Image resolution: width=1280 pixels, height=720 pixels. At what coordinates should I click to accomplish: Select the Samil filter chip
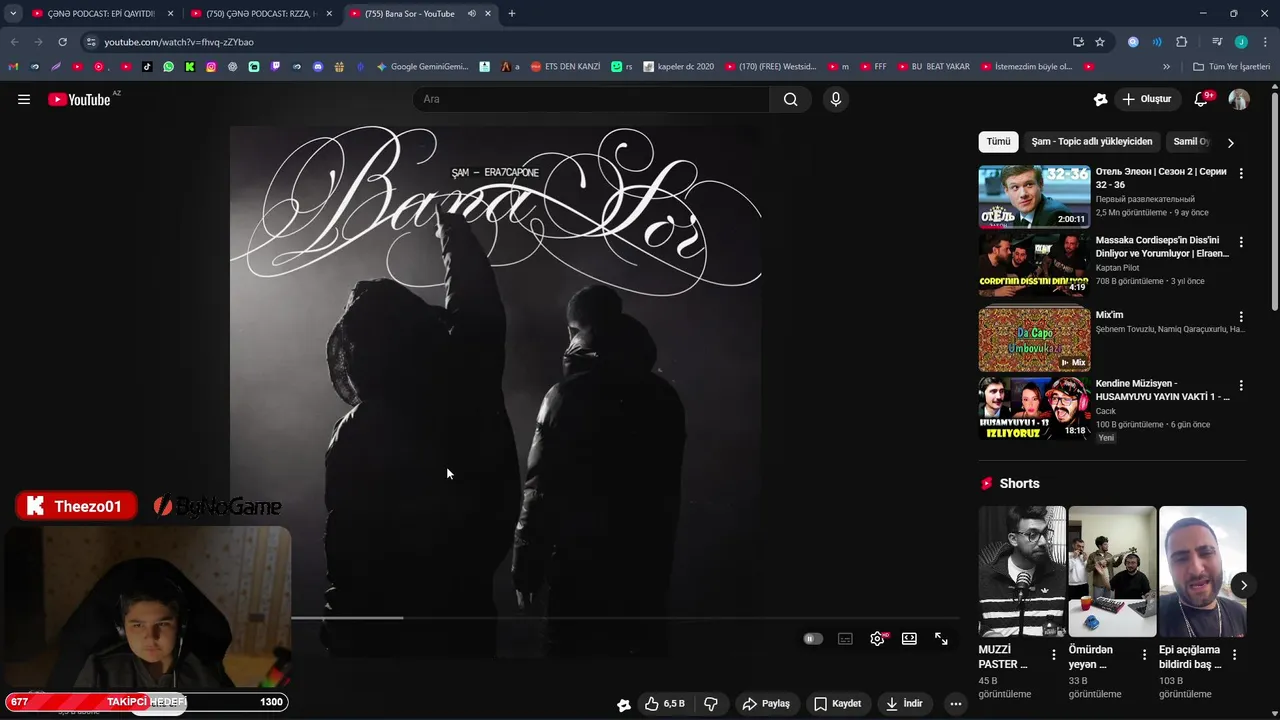click(1190, 142)
